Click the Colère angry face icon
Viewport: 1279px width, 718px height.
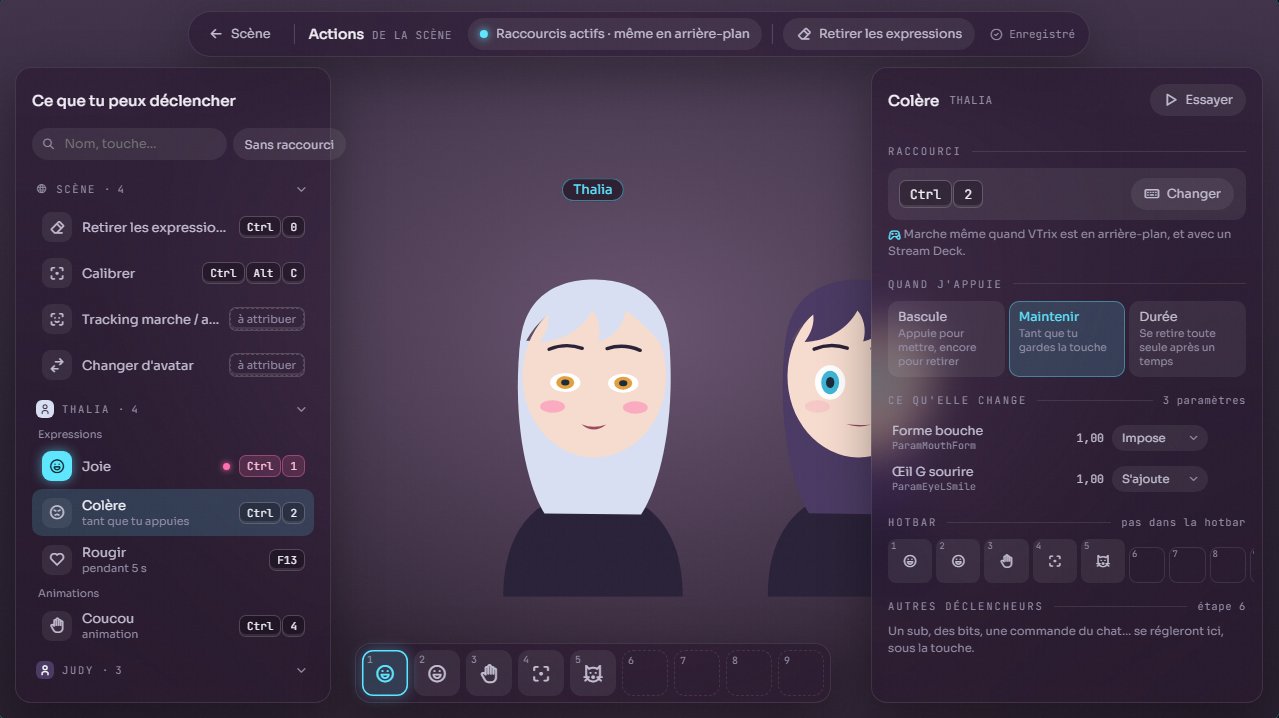click(57, 512)
